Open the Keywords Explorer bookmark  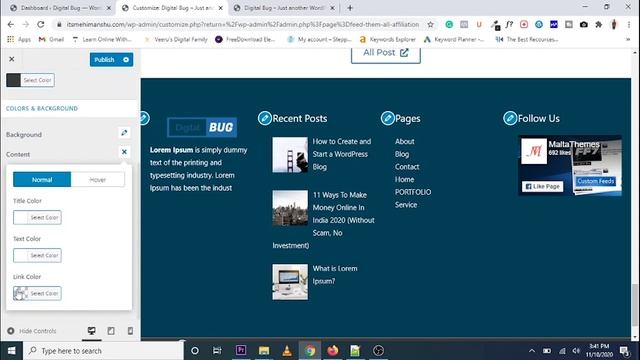pyautogui.click(x=387, y=40)
